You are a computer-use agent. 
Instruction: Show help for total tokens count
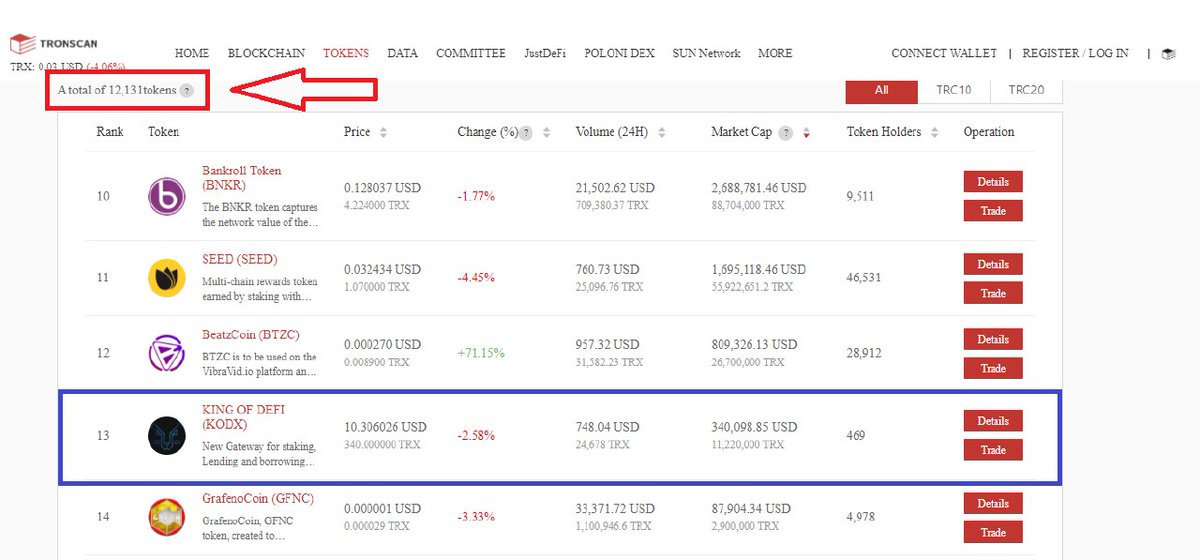[x=186, y=91]
